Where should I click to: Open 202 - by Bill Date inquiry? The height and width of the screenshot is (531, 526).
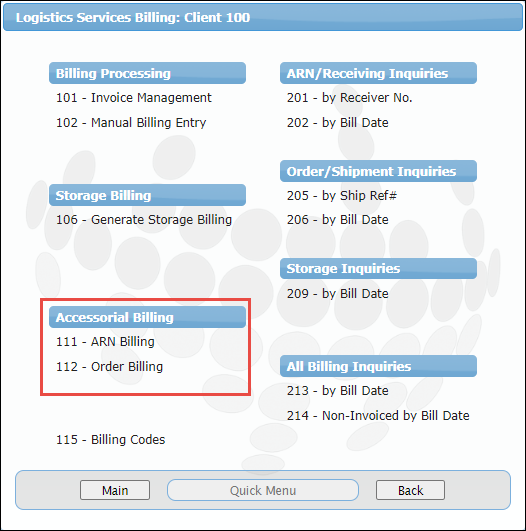(x=337, y=123)
